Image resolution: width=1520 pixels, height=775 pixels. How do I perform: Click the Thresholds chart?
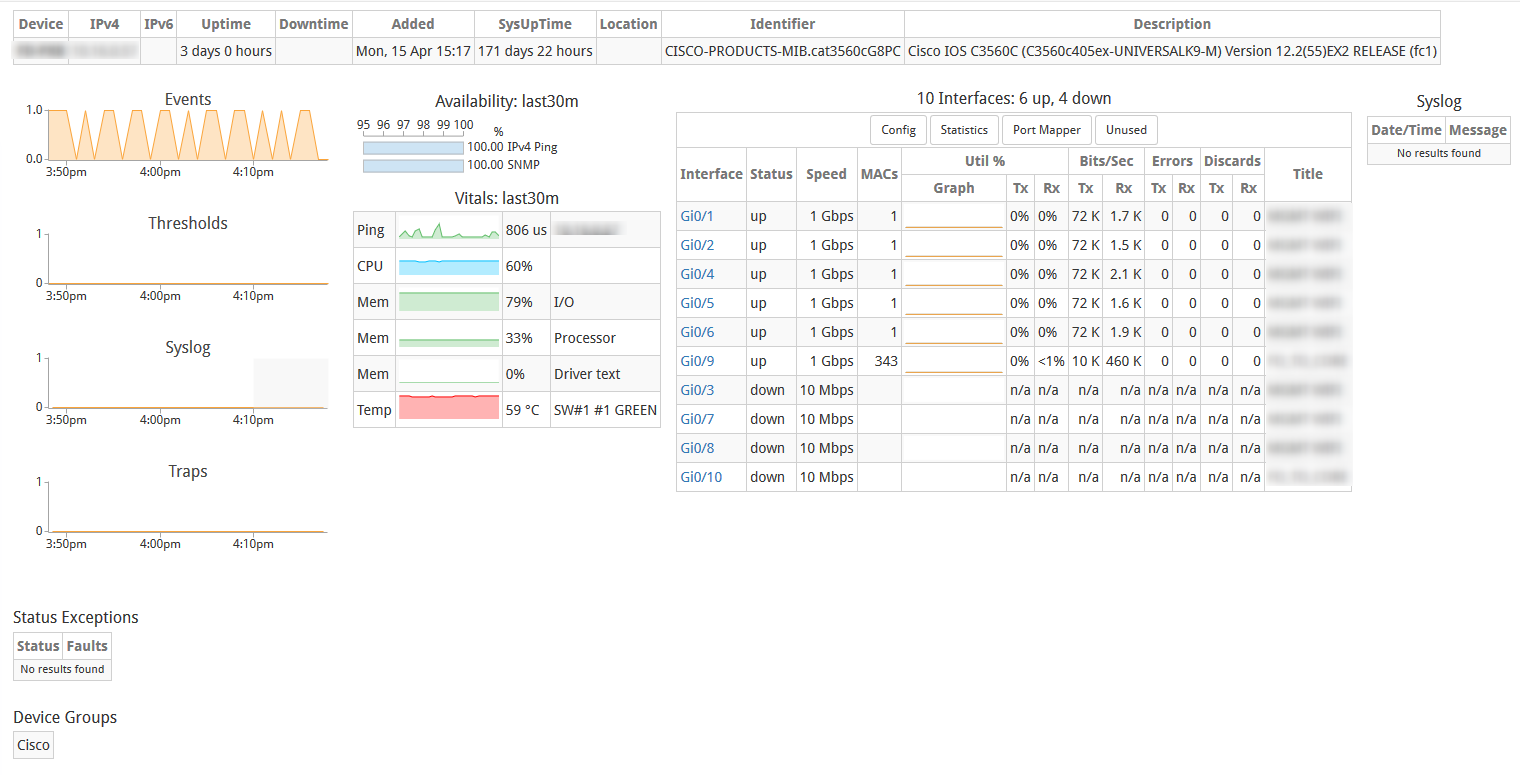[188, 258]
